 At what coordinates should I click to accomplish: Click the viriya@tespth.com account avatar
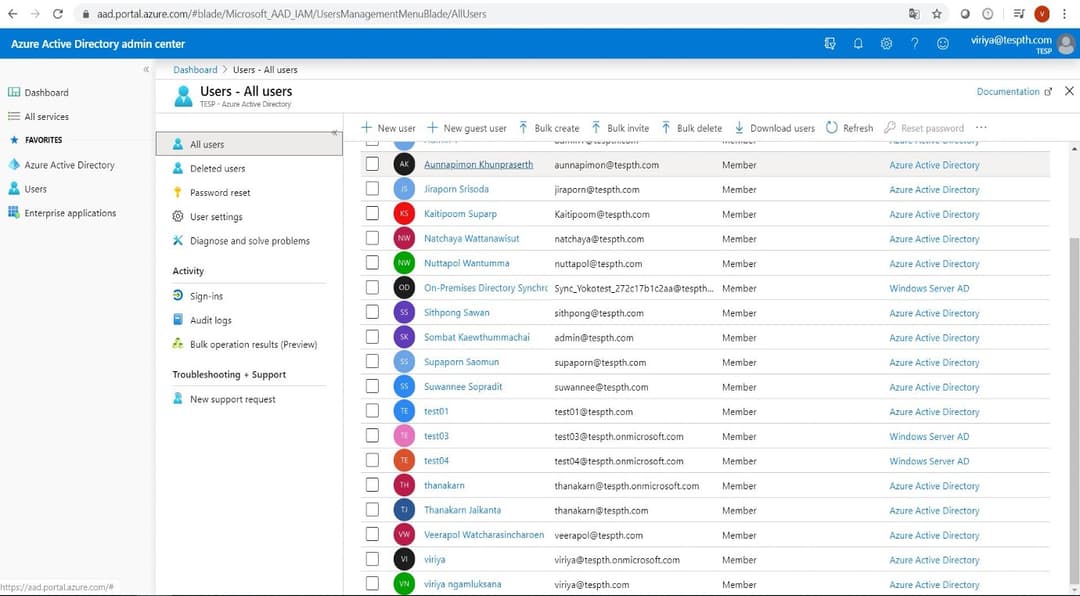pyautogui.click(x=1066, y=44)
